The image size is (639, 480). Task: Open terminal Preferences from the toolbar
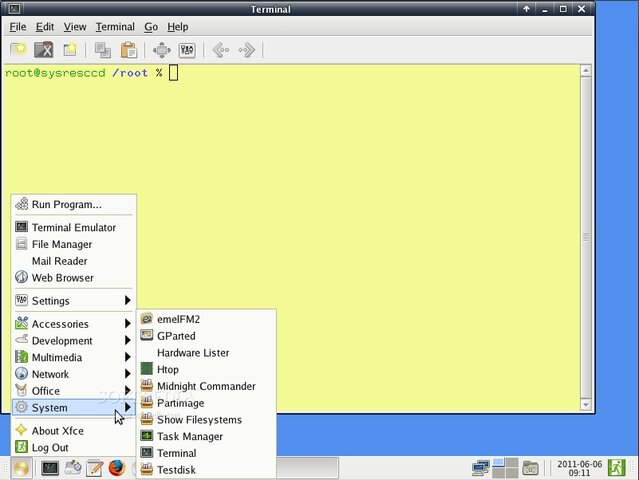[187, 50]
